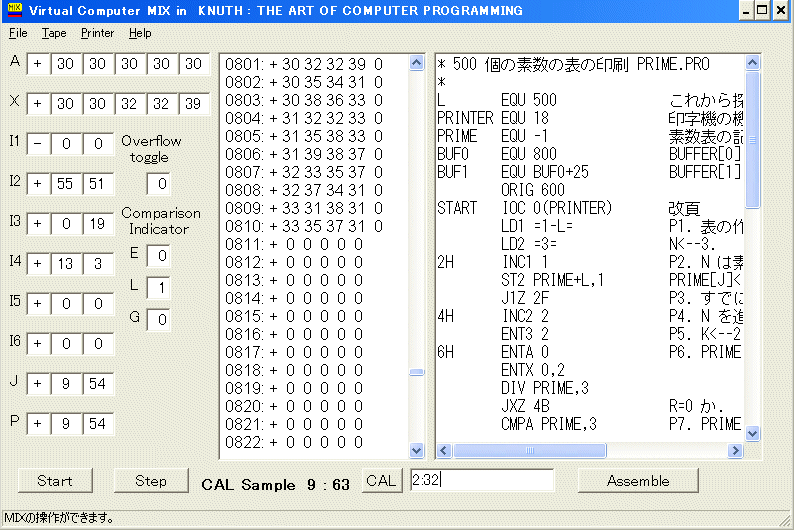794x530 pixels.
Task: Minimize the Virtual Computer MIX window
Action: point(746,10)
